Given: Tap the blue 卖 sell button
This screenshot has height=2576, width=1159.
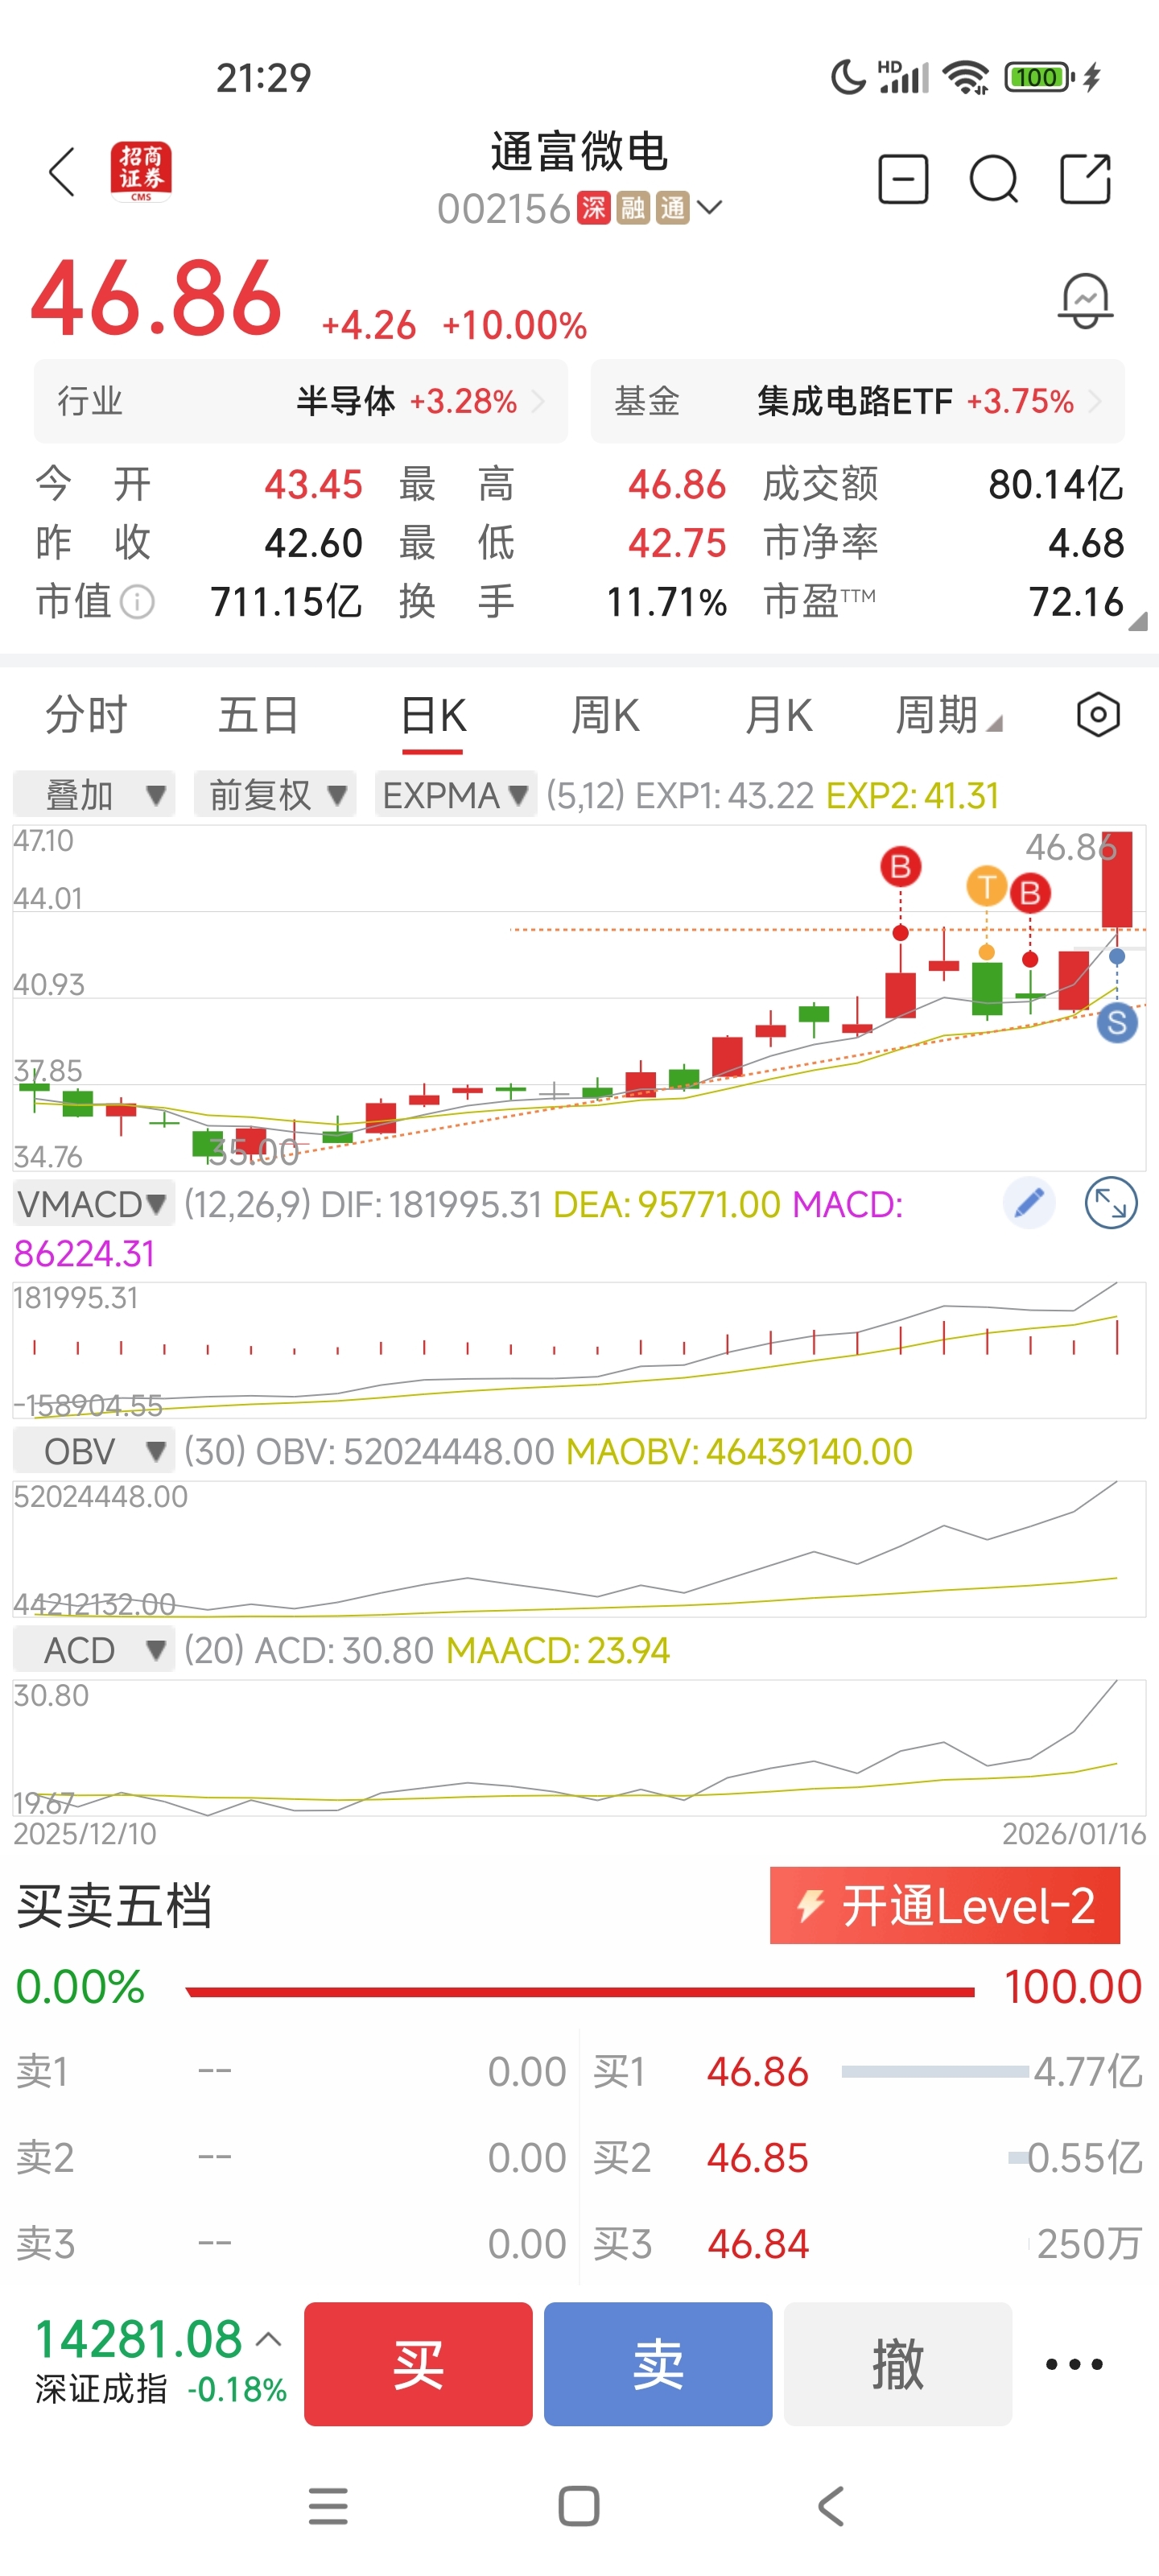Looking at the screenshot, I should [x=658, y=2364].
